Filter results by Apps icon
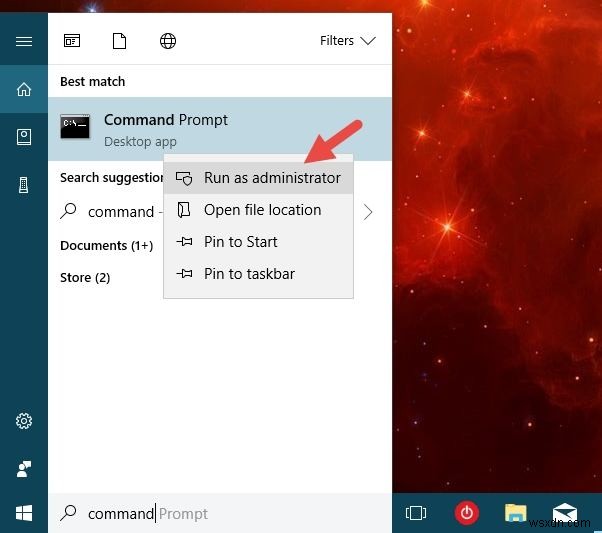Viewport: 602px width, 533px height. (72, 41)
